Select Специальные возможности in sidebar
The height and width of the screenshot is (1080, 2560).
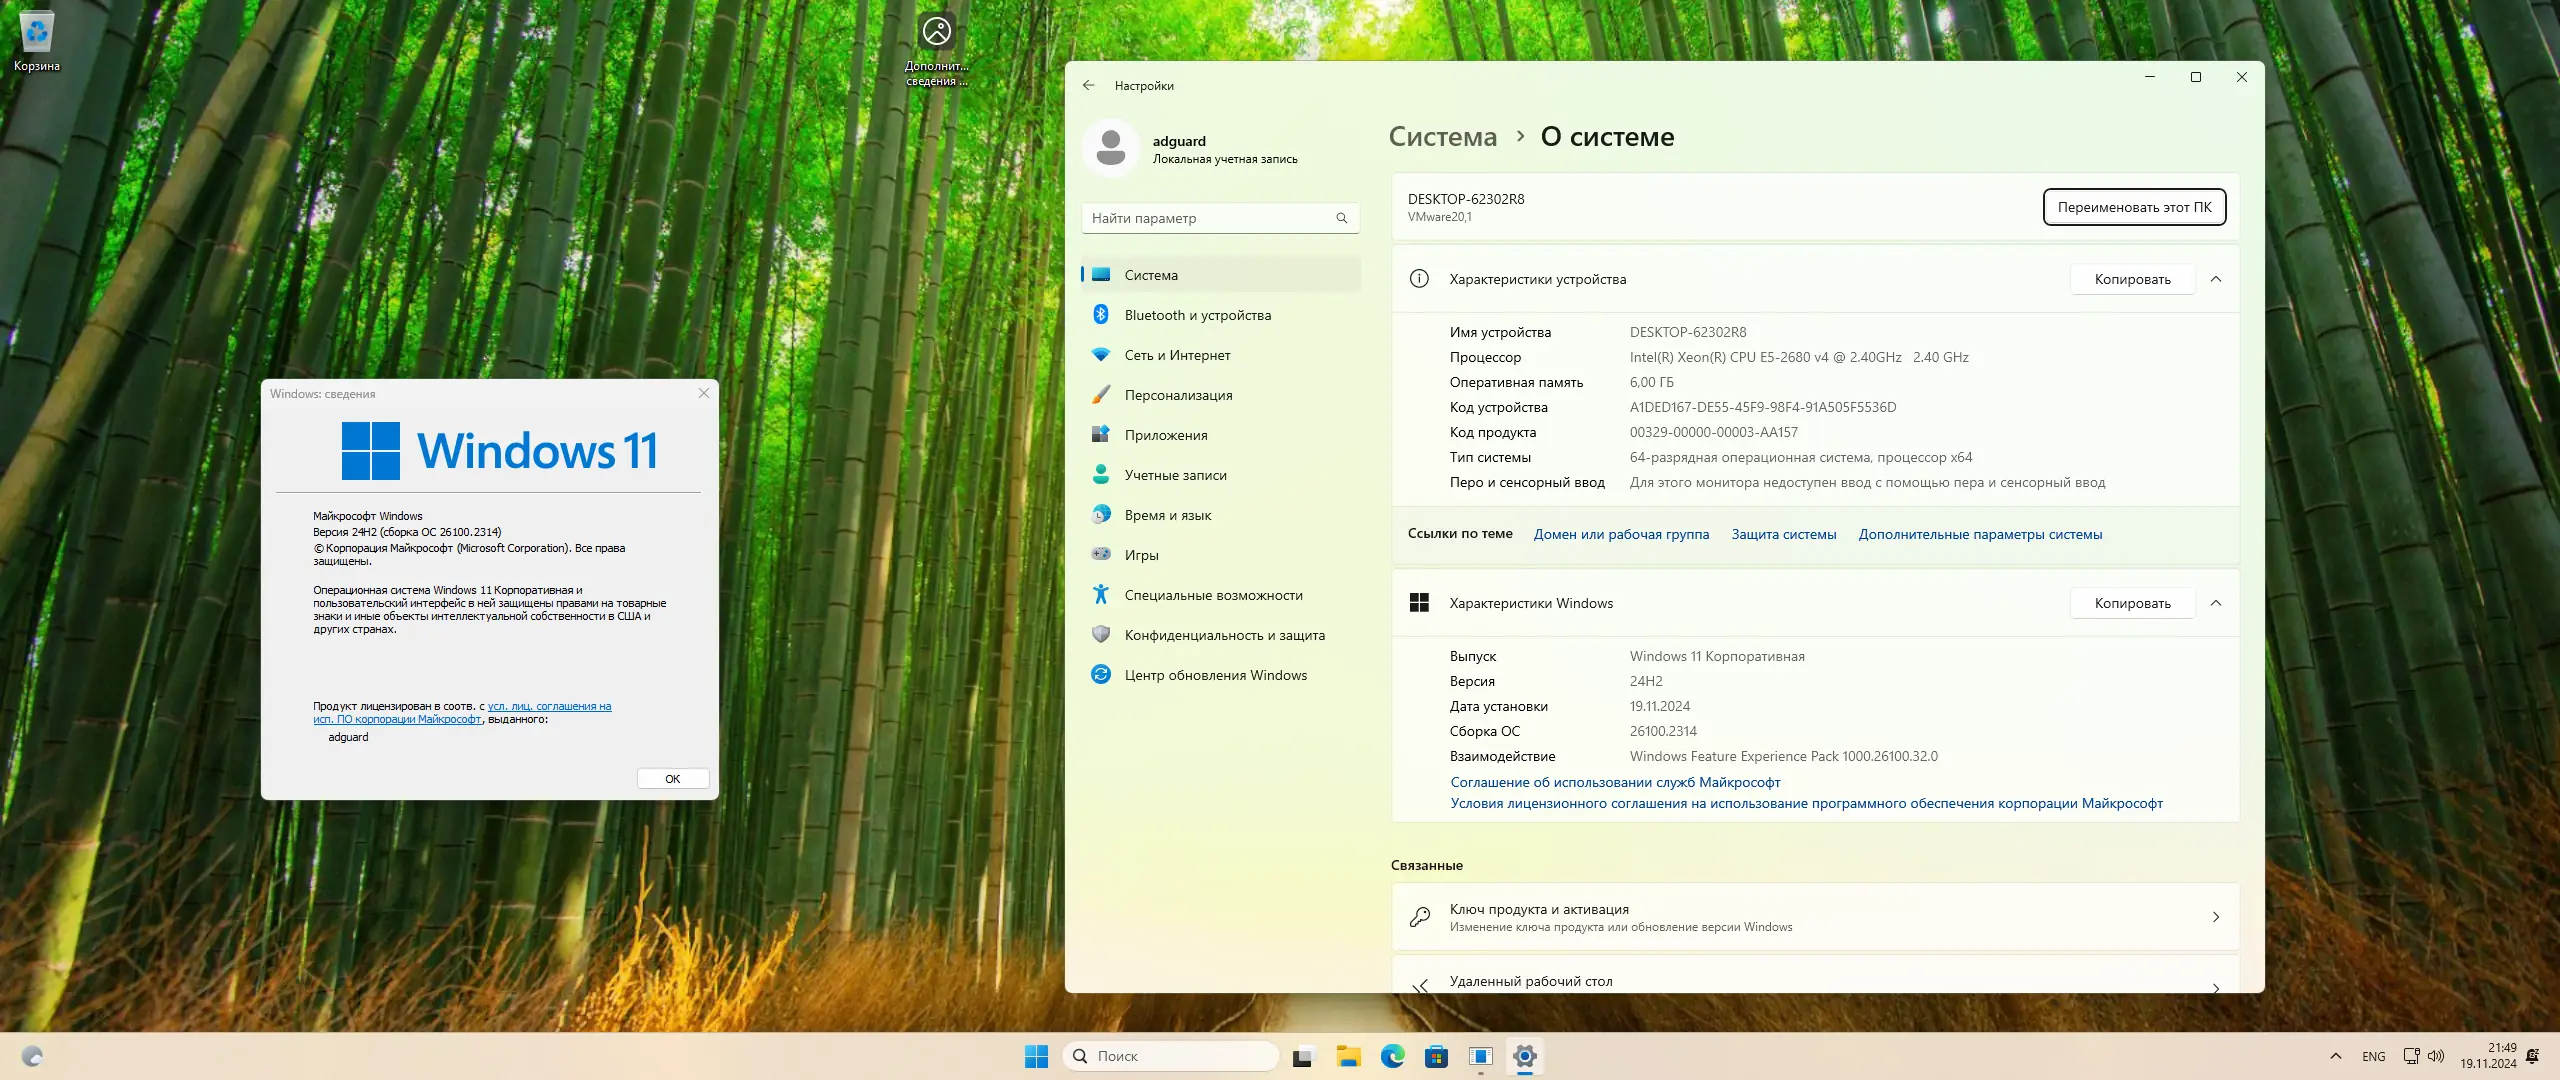pos(1214,594)
